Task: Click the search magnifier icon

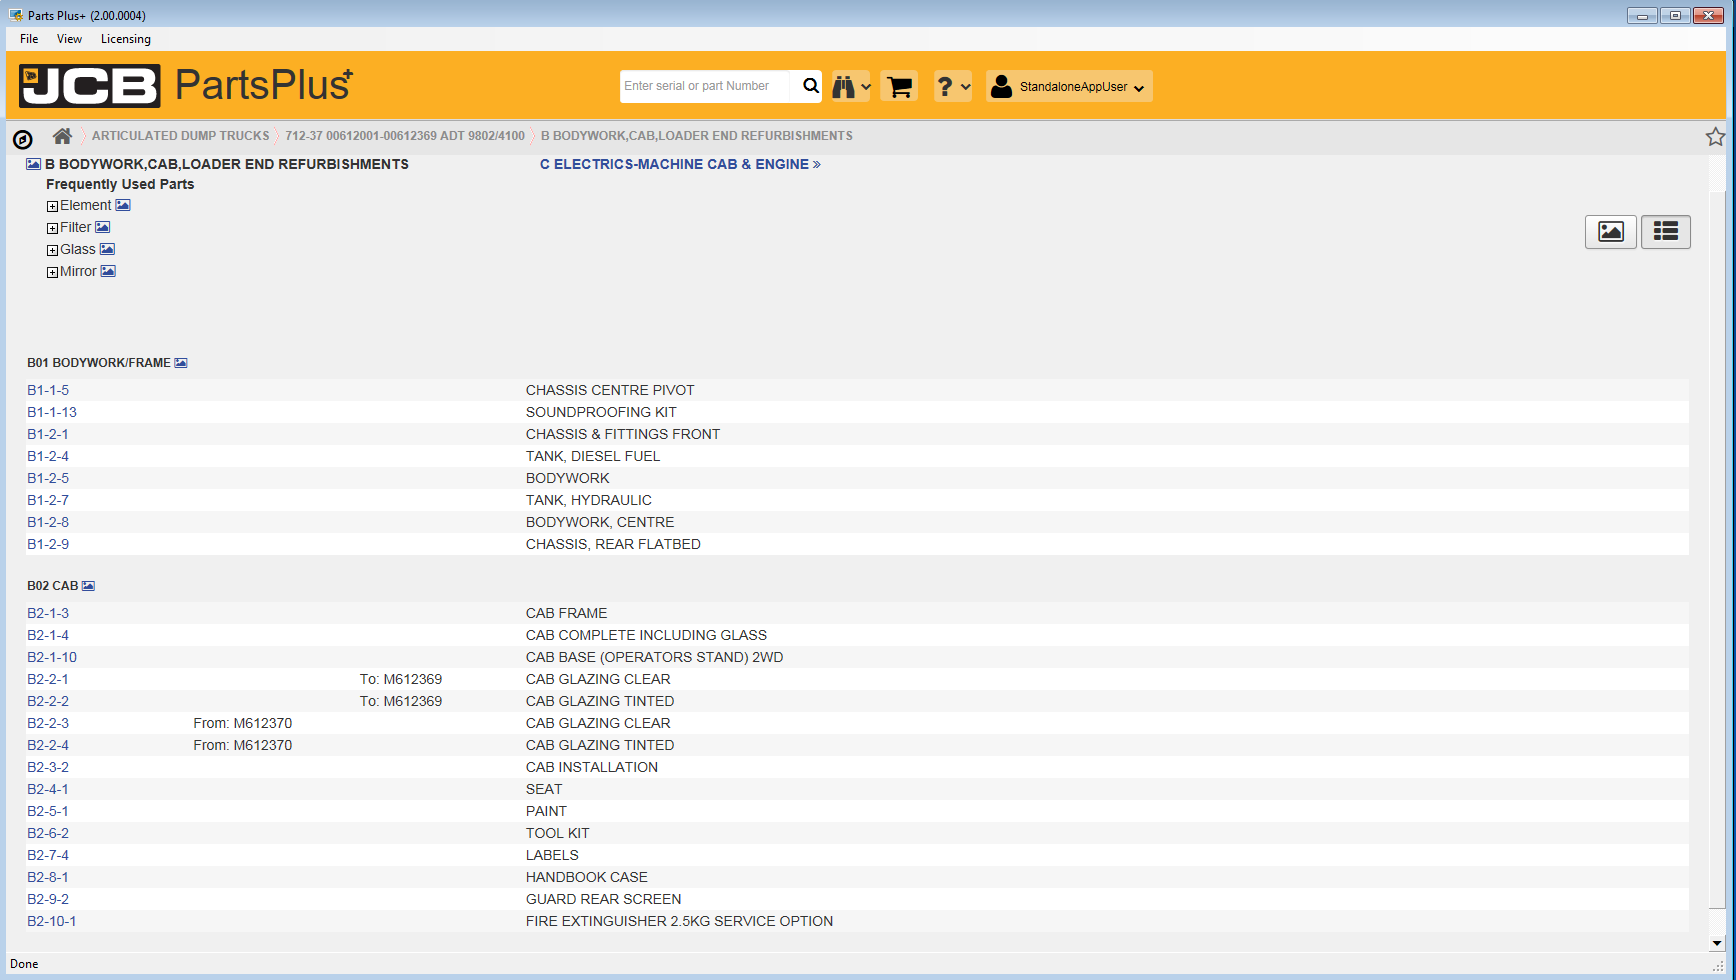Action: (810, 86)
